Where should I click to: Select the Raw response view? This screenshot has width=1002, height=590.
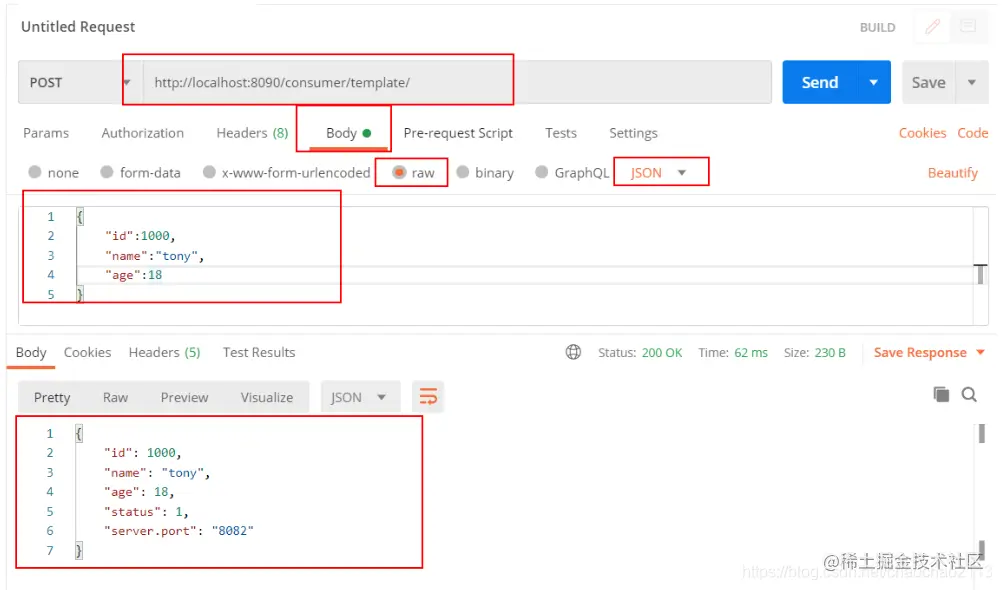(115, 397)
